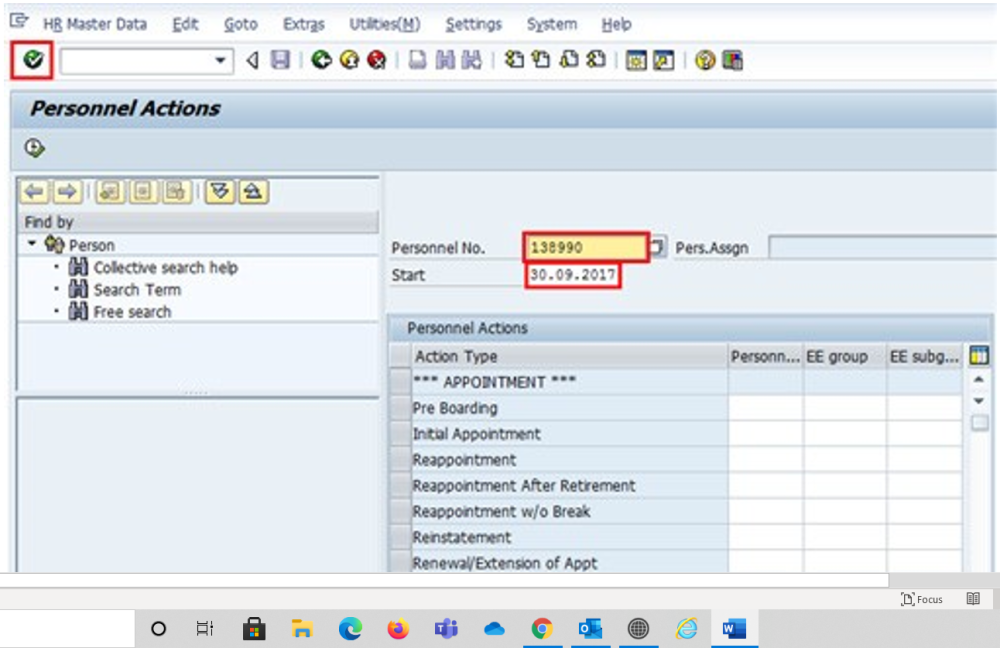This screenshot has width=1000, height=648.
Task: Go to First Page icon
Action: point(514,60)
